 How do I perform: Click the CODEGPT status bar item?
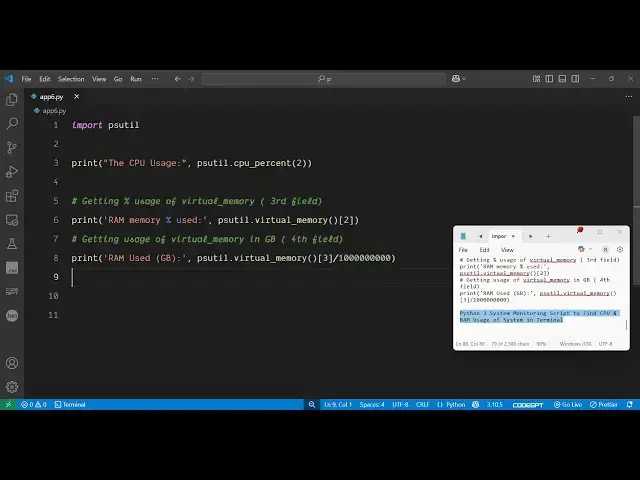(528, 405)
